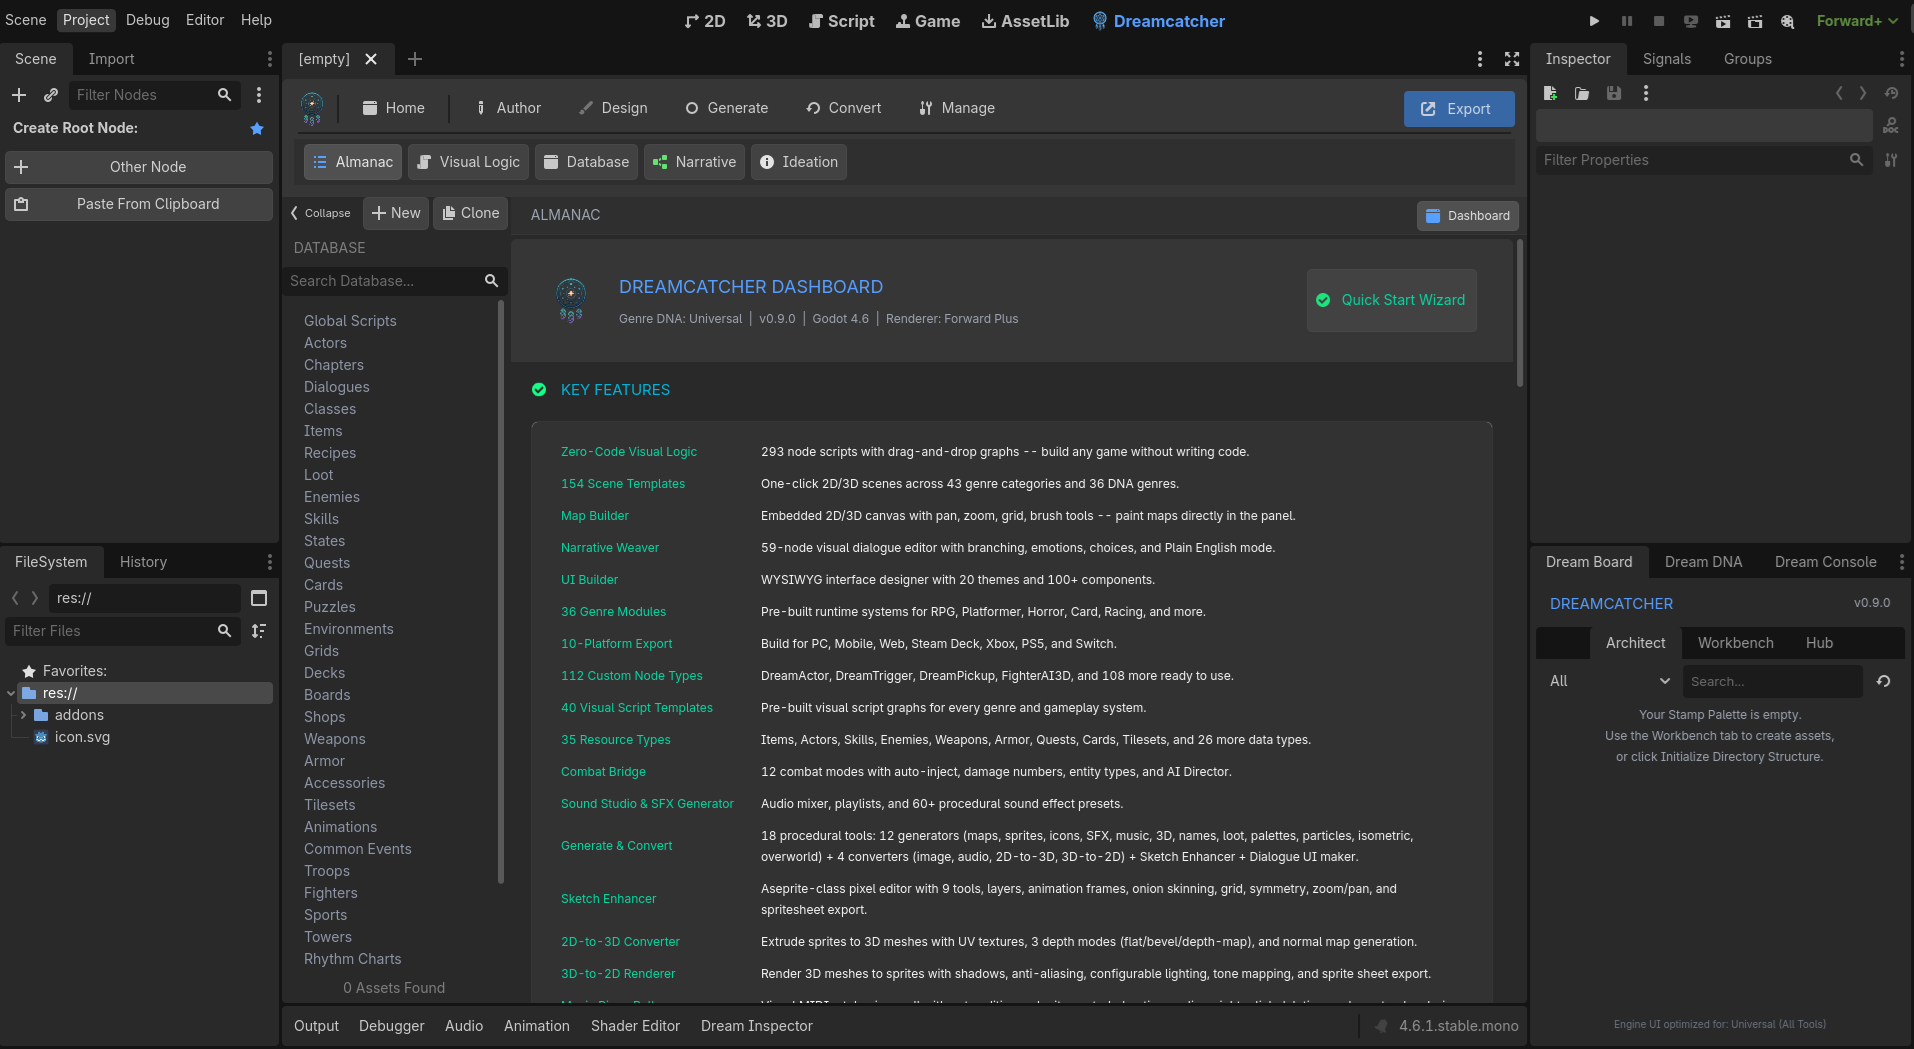This screenshot has width=1914, height=1049.
Task: Click the Dashboard button
Action: click(1467, 216)
